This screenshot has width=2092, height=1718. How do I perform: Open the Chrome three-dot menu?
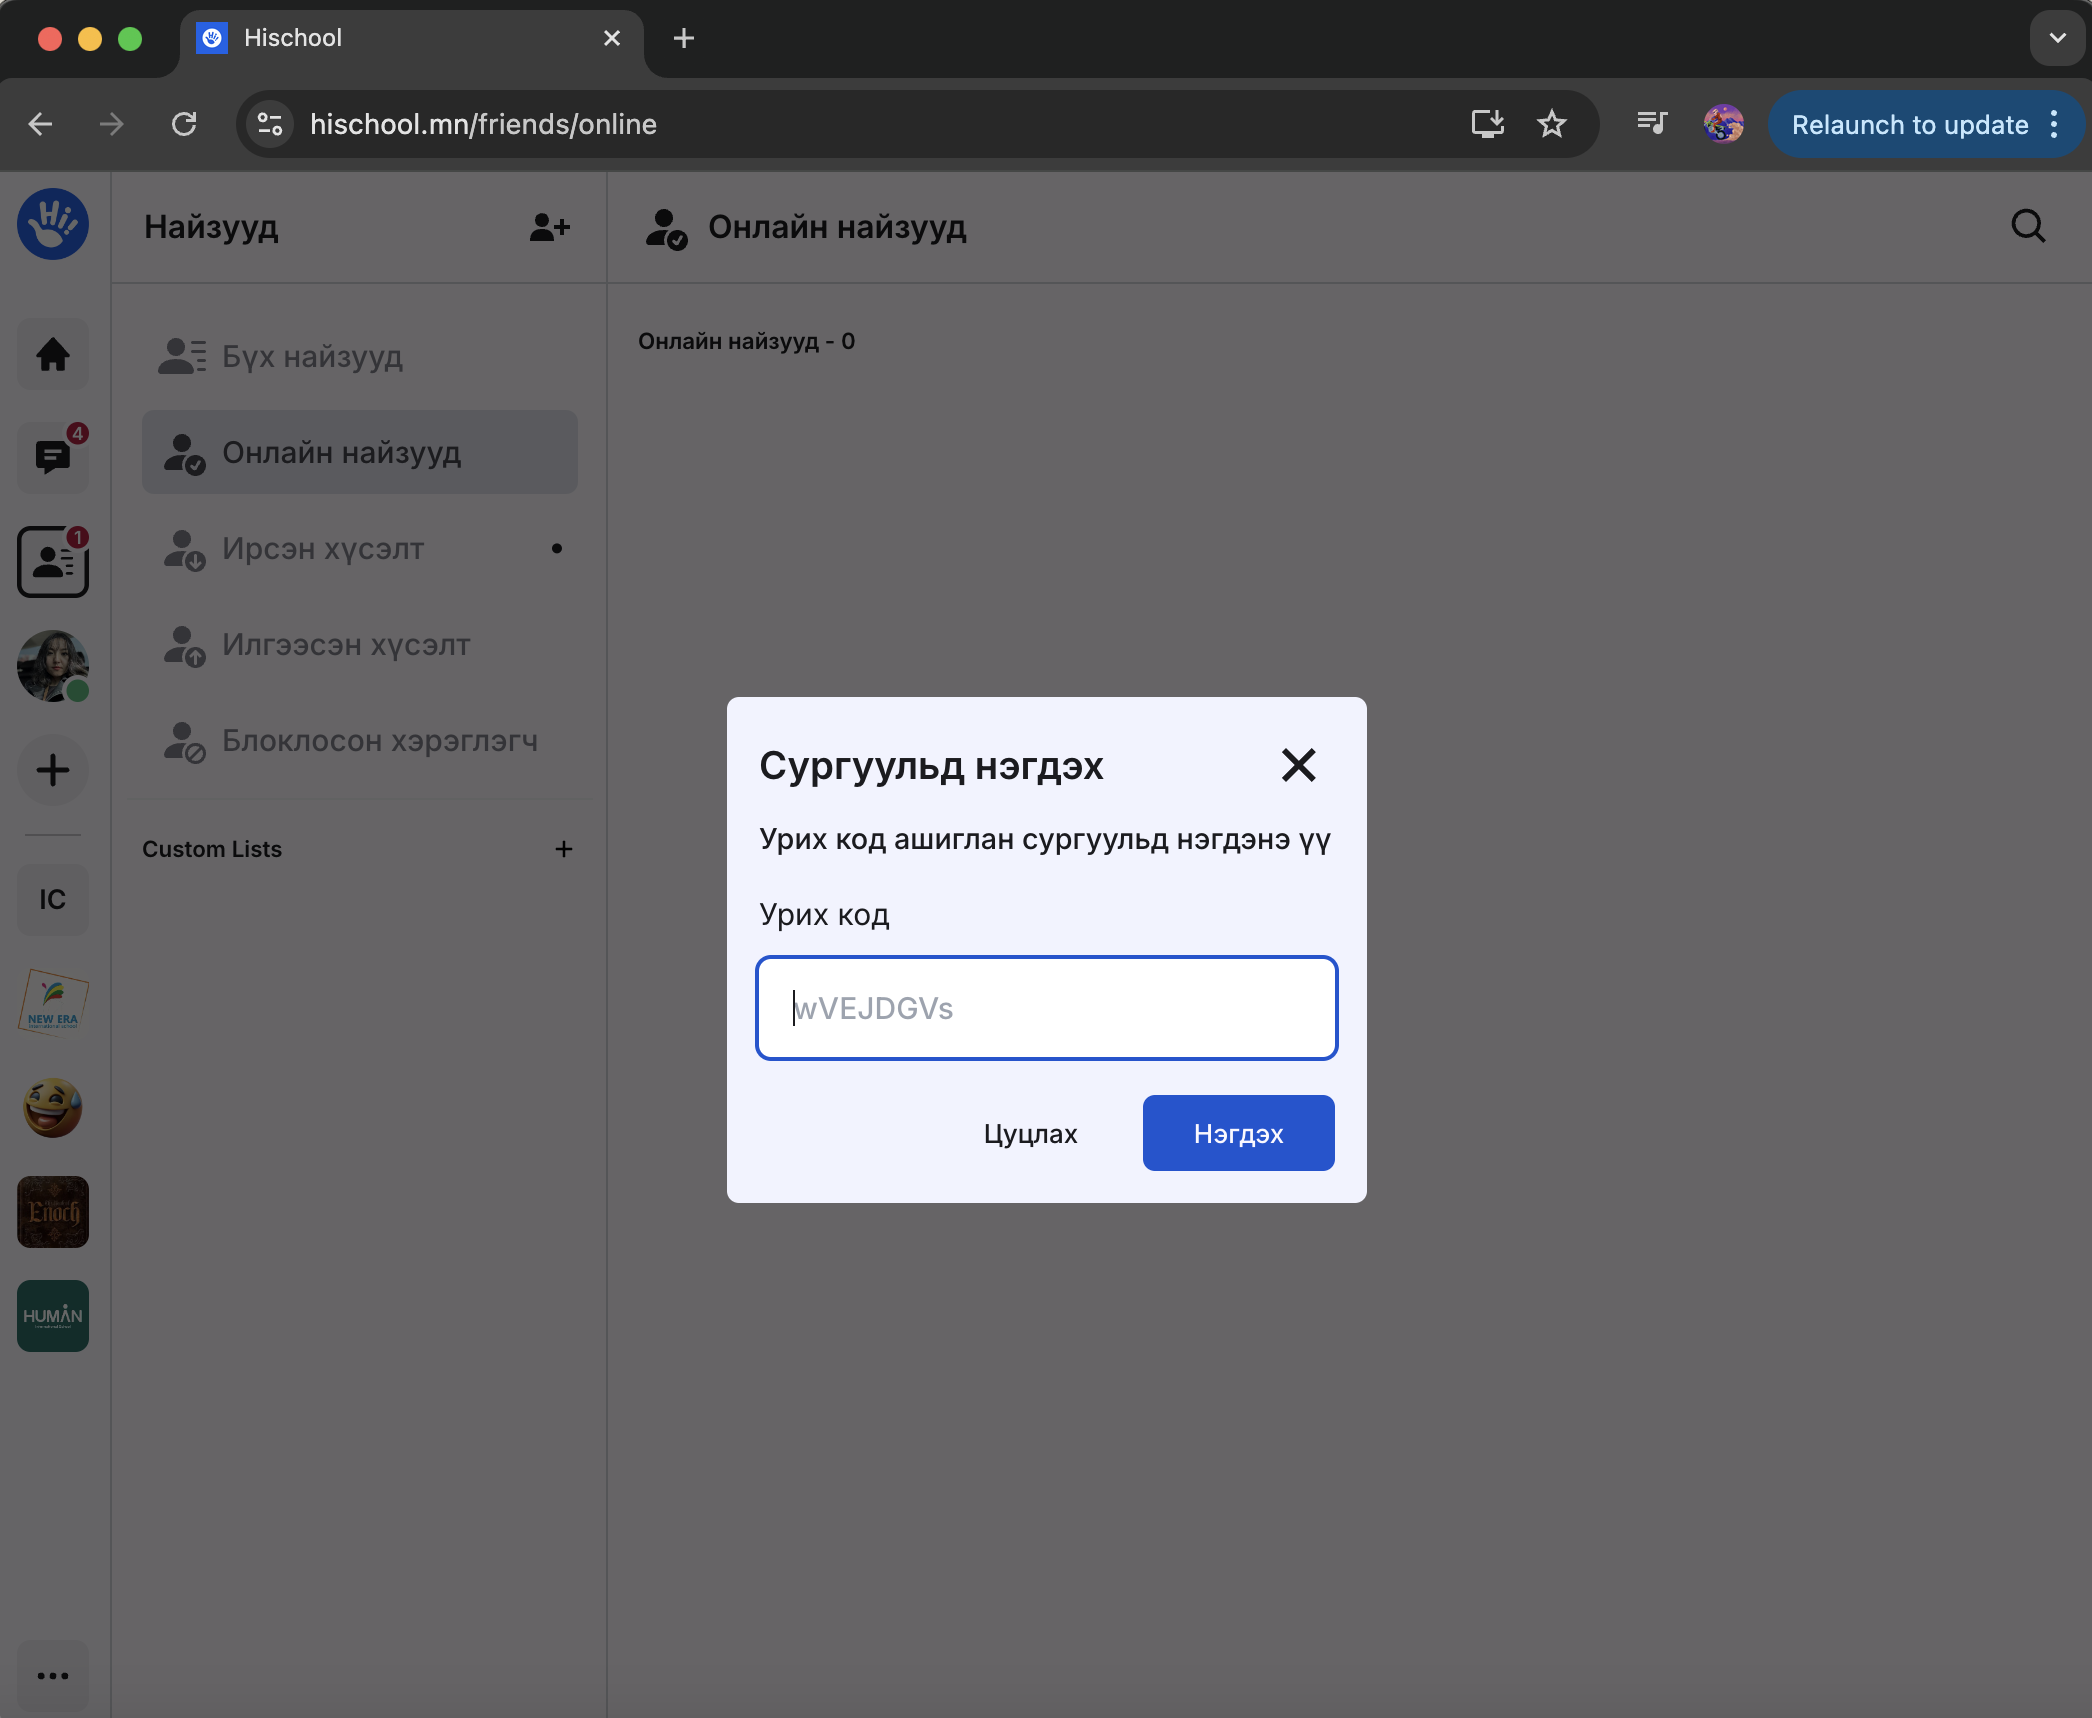(2054, 124)
